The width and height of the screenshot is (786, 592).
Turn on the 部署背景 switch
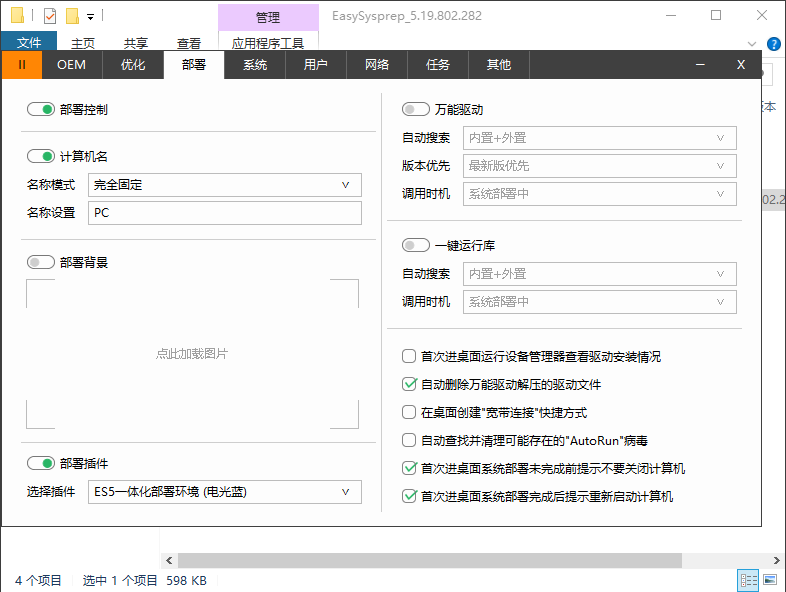coord(41,263)
